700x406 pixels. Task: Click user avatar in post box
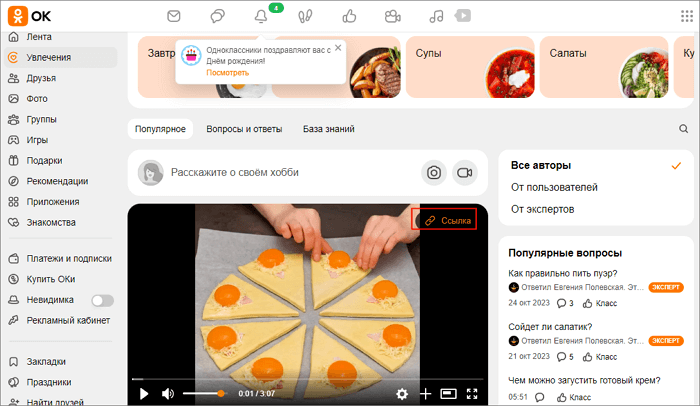tap(150, 172)
